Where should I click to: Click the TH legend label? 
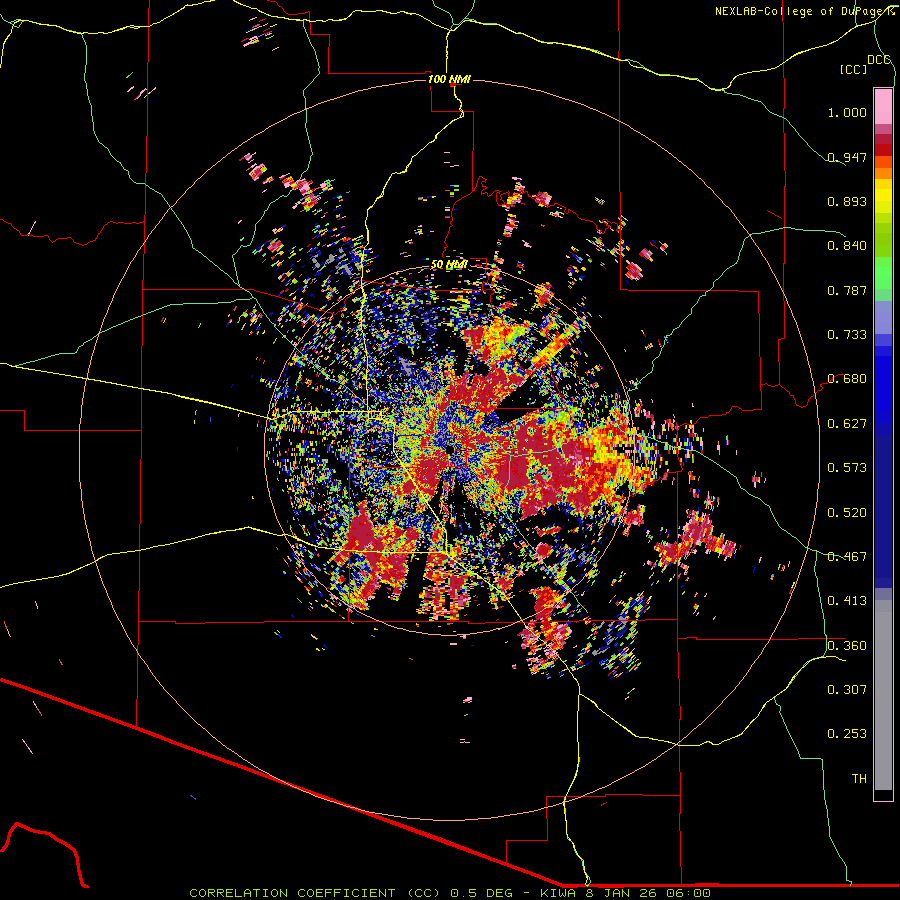[859, 779]
